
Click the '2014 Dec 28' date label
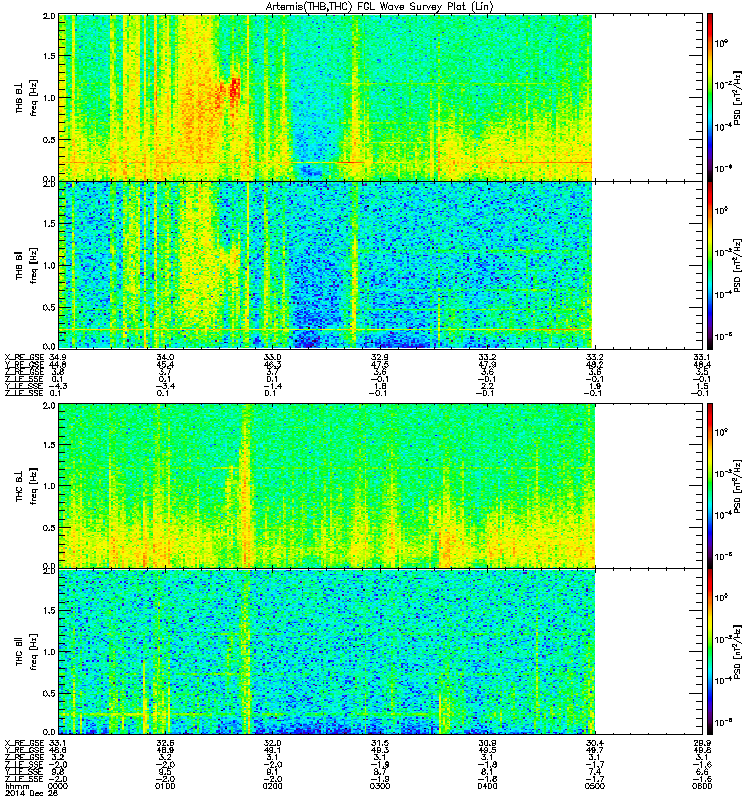(31, 793)
